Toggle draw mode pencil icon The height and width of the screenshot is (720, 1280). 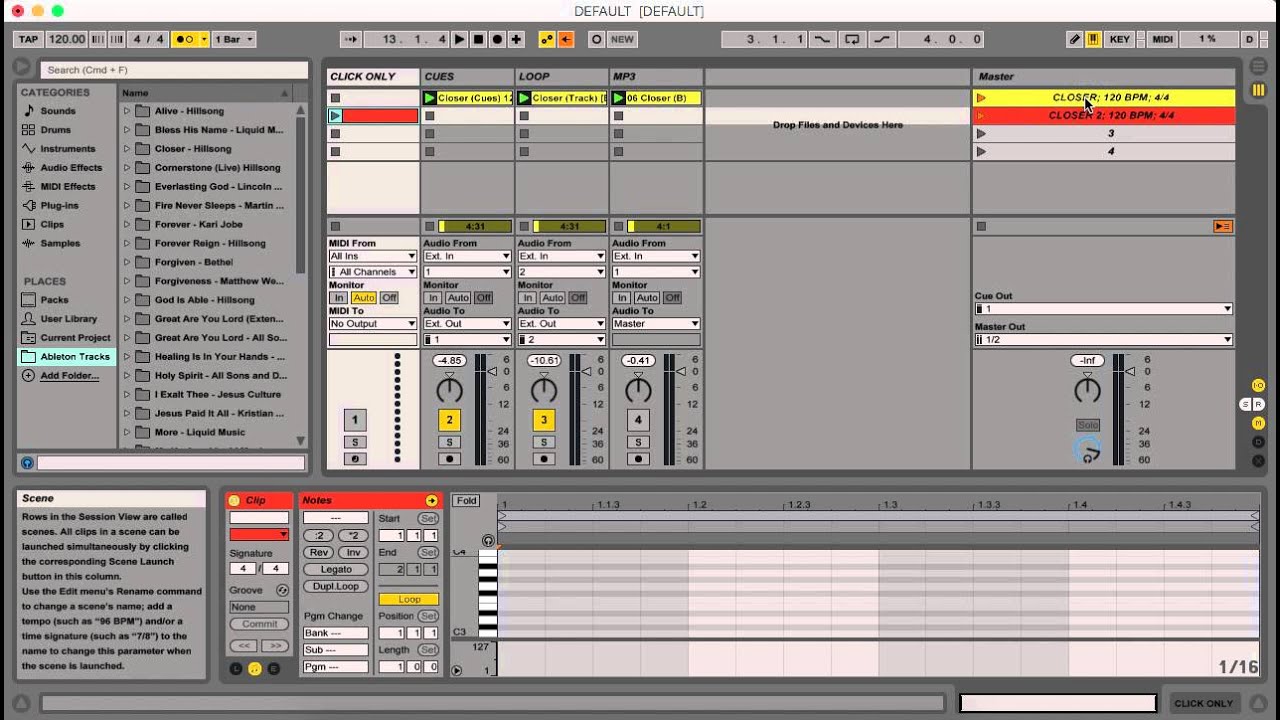(1075, 39)
